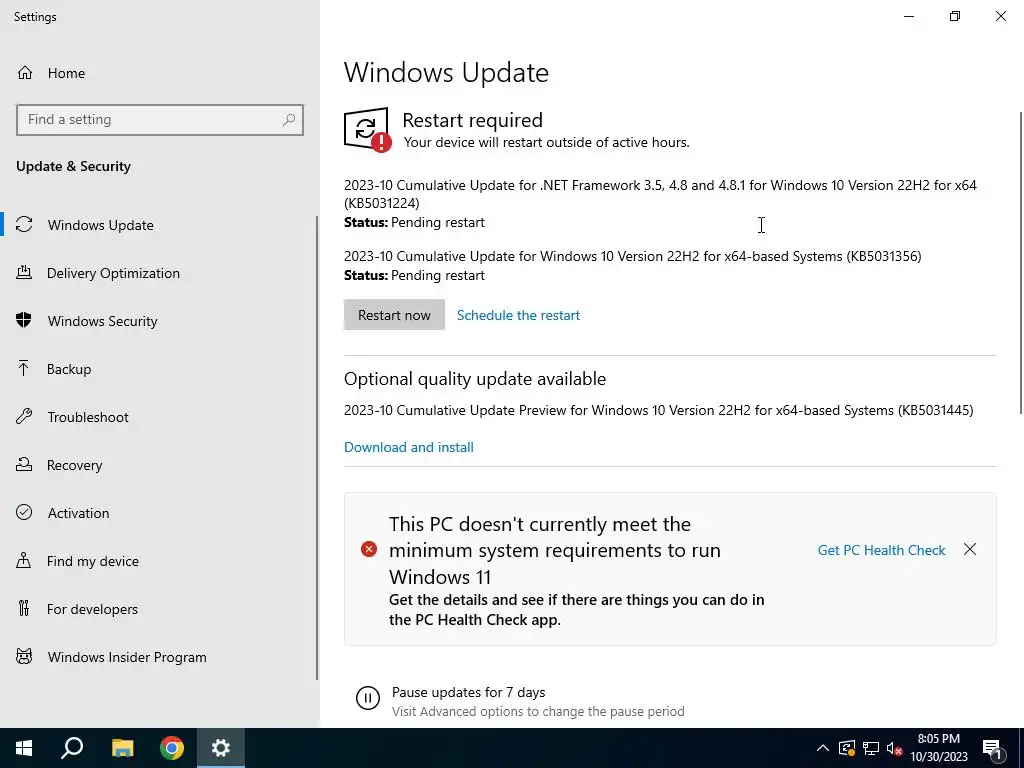Viewport: 1024px width, 768px height.
Task: Click the muted volume icon in tray
Action: [895, 748]
